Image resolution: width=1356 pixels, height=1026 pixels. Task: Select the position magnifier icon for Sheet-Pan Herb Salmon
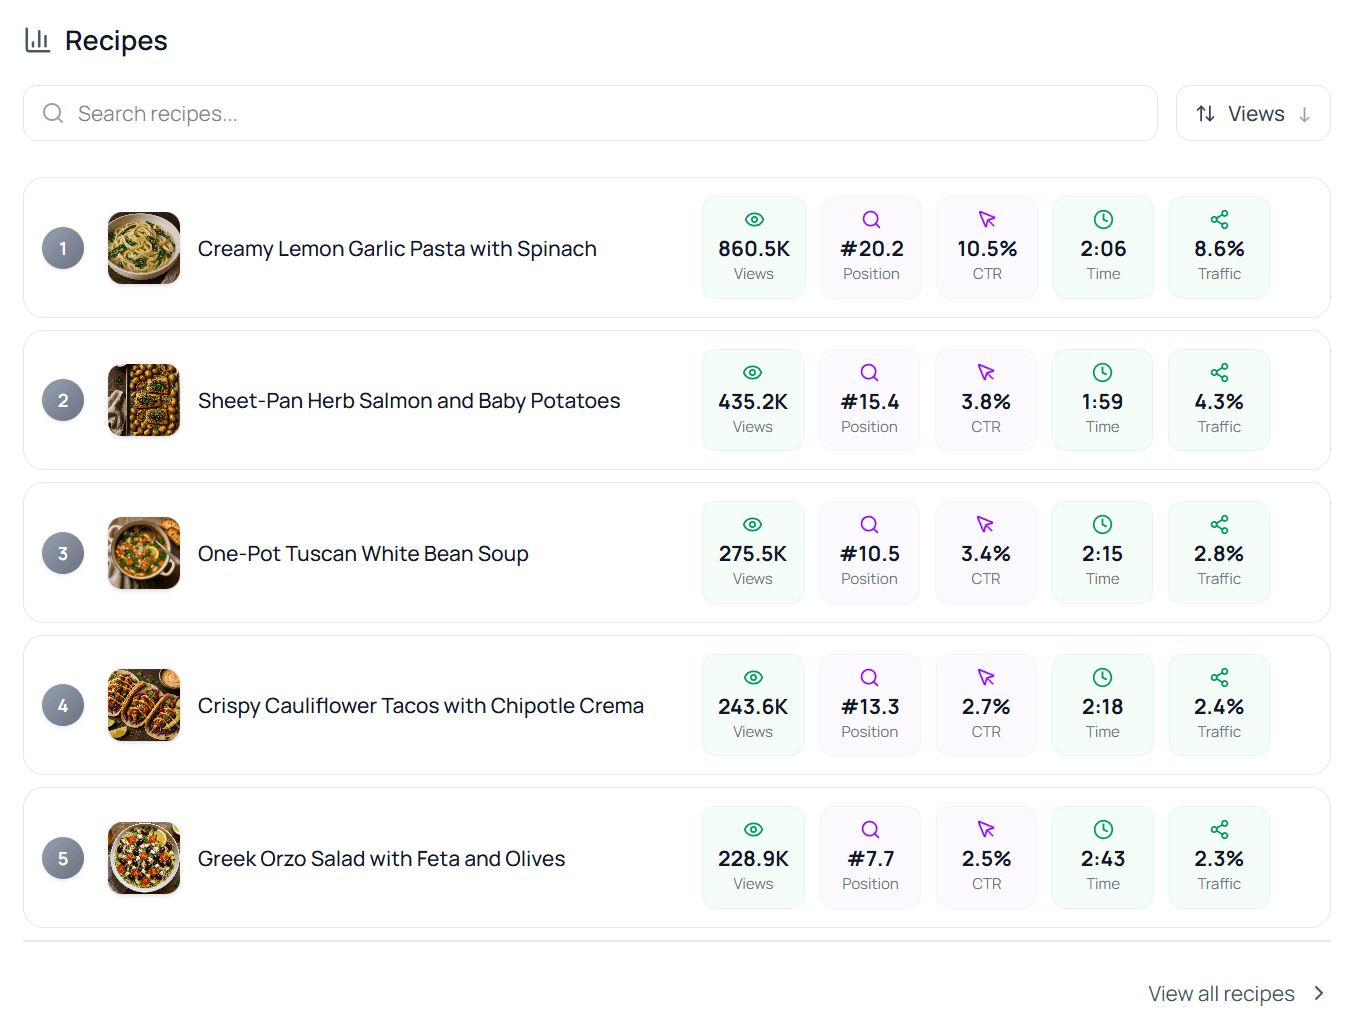click(869, 371)
